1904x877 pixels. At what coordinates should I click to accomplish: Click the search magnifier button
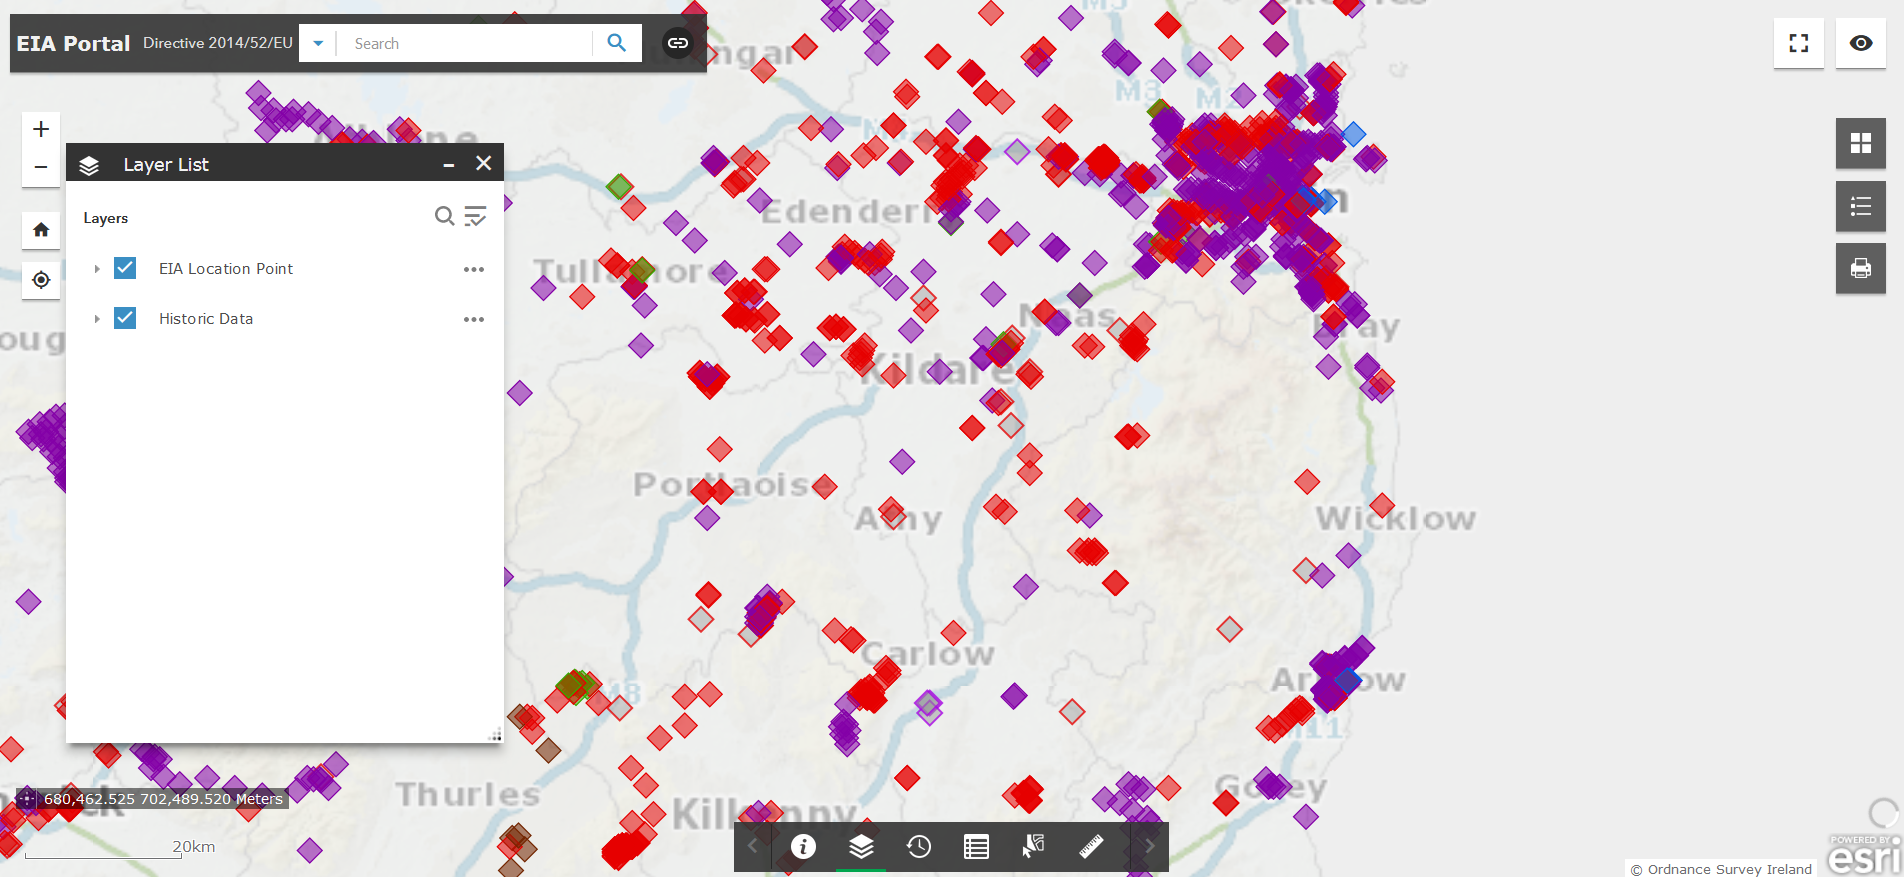point(617,43)
